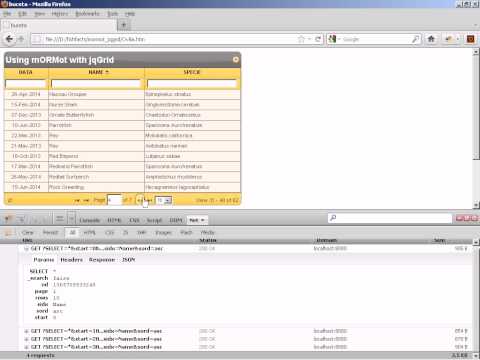Open the File menu
The width and height of the screenshot is (480, 360).
[7, 14]
